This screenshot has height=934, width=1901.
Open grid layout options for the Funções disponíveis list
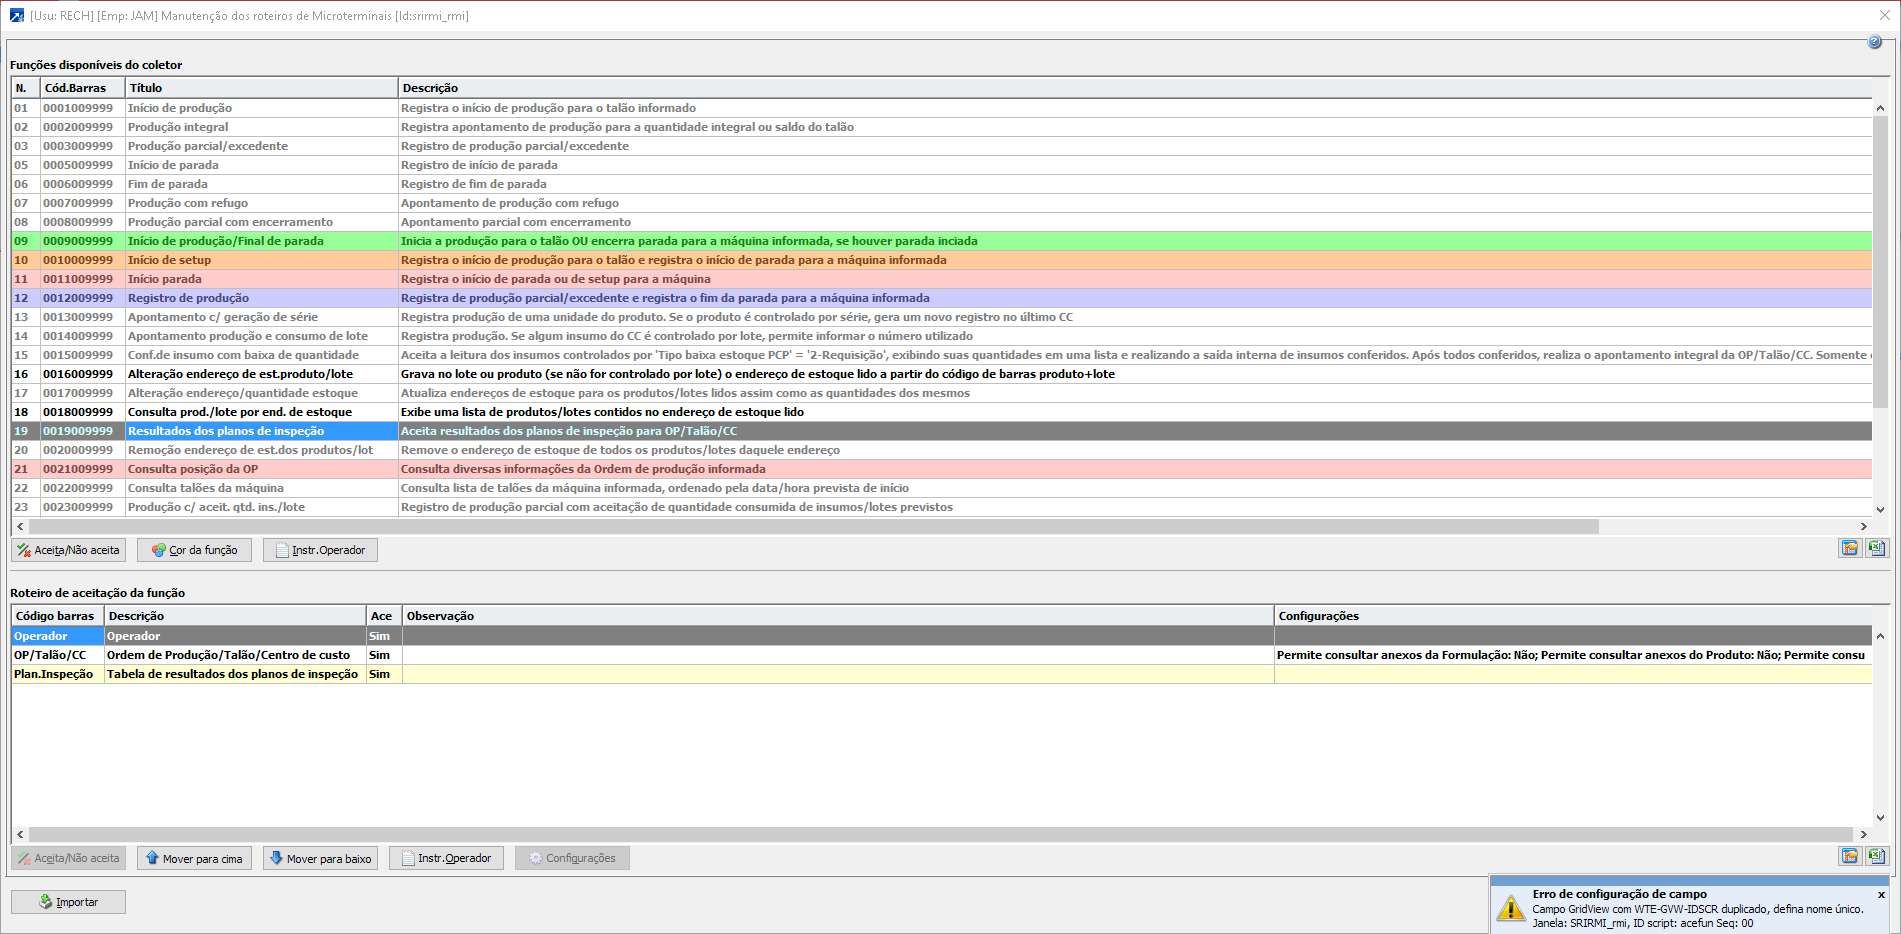click(x=1849, y=548)
